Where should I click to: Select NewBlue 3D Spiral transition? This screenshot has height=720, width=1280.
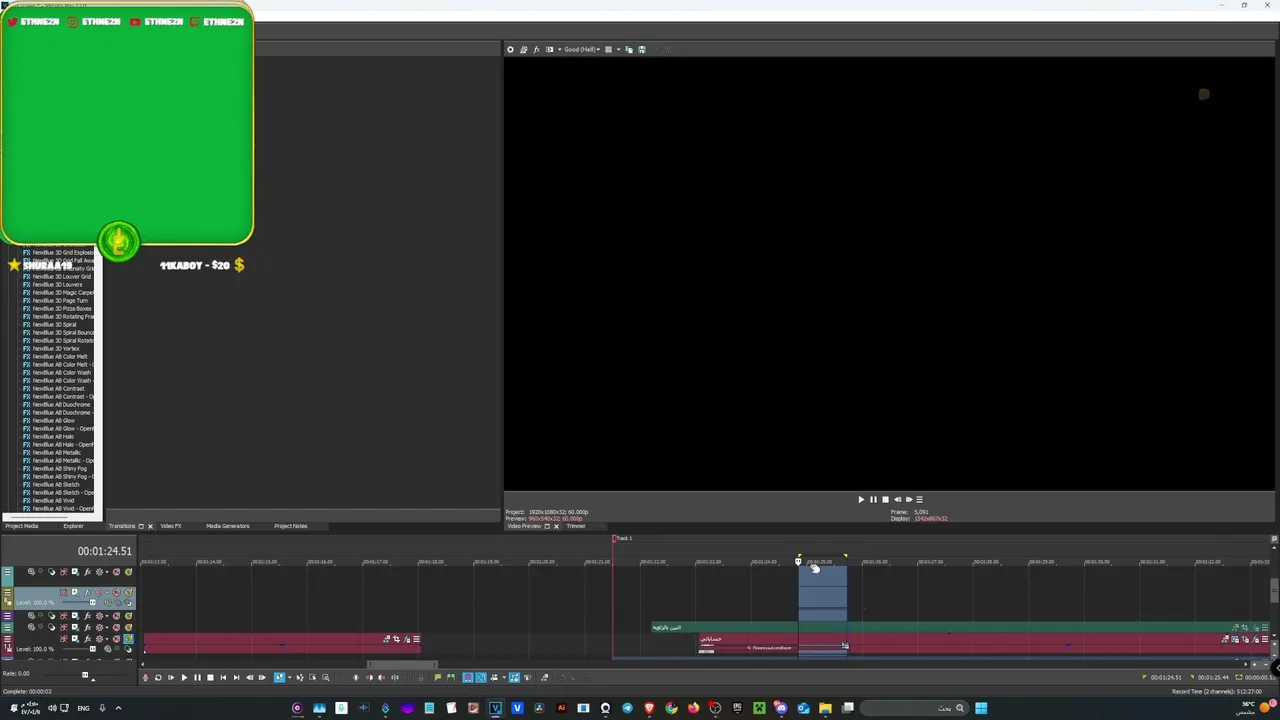click(x=54, y=325)
